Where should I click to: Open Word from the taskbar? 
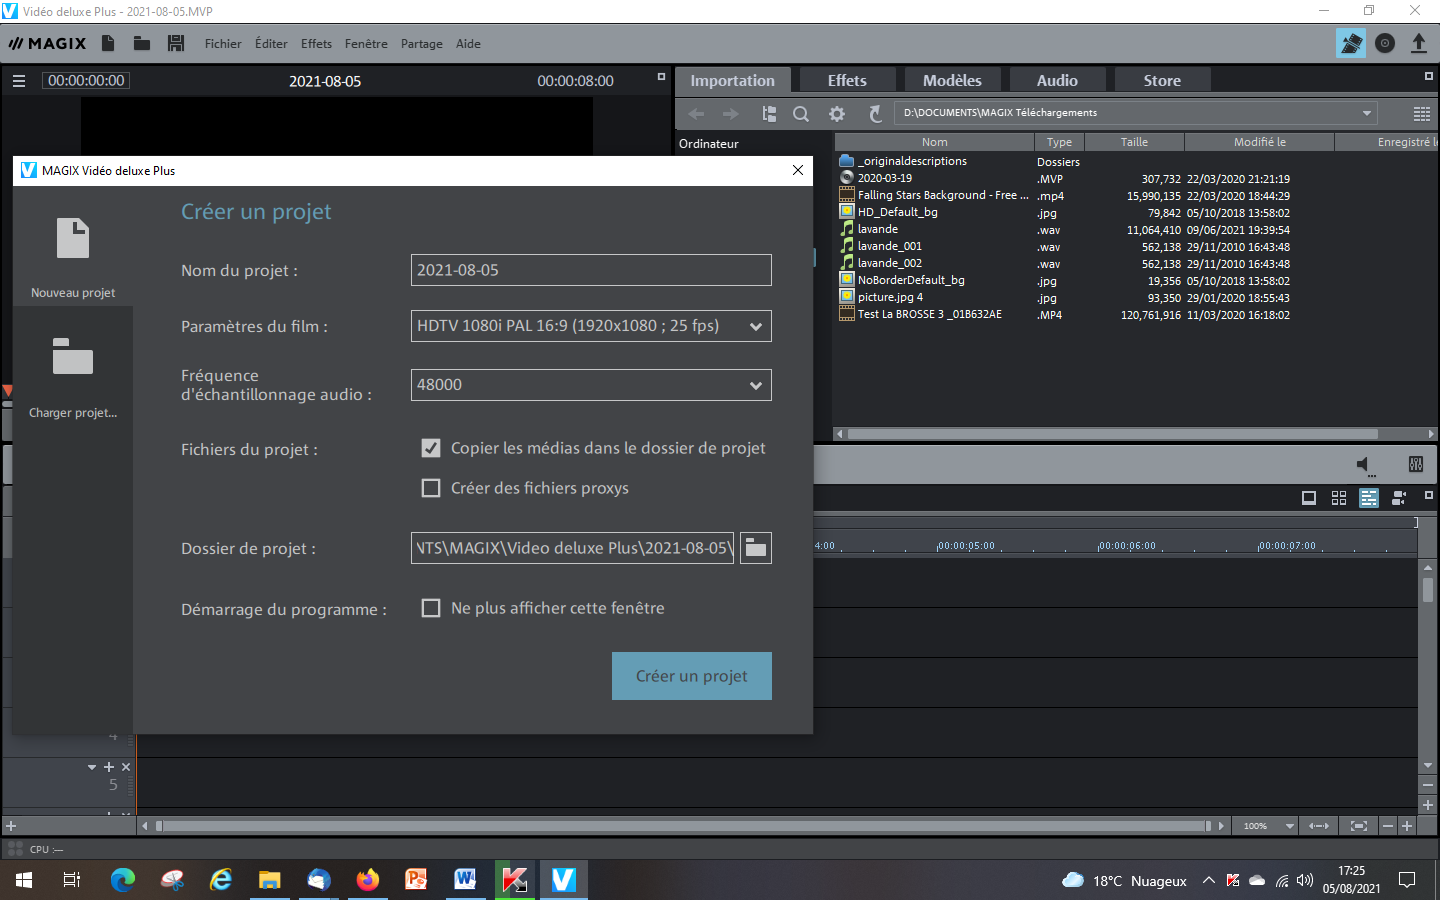[465, 879]
